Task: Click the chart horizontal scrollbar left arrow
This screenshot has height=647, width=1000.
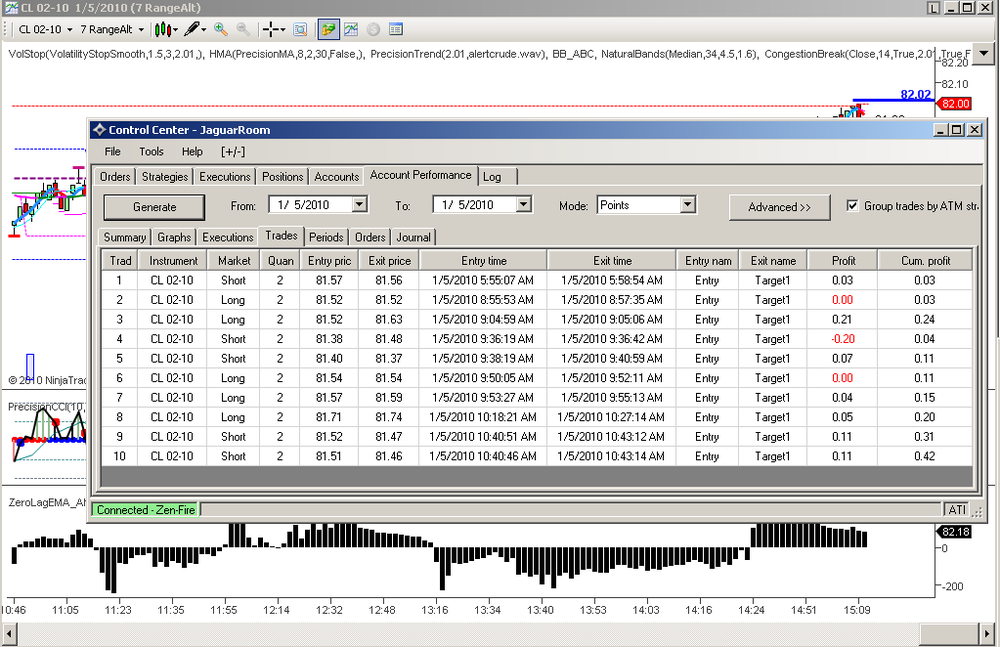Action: click(9, 634)
